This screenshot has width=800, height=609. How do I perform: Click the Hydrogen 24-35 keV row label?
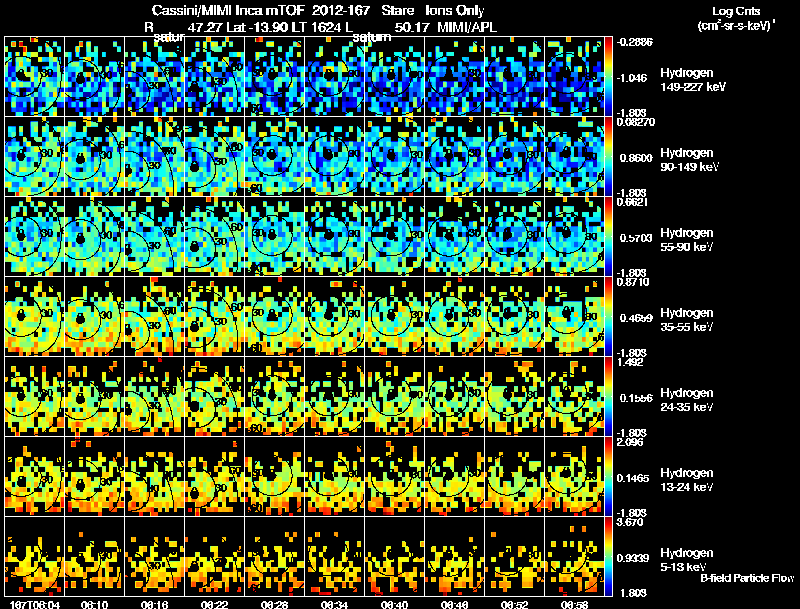coord(686,400)
